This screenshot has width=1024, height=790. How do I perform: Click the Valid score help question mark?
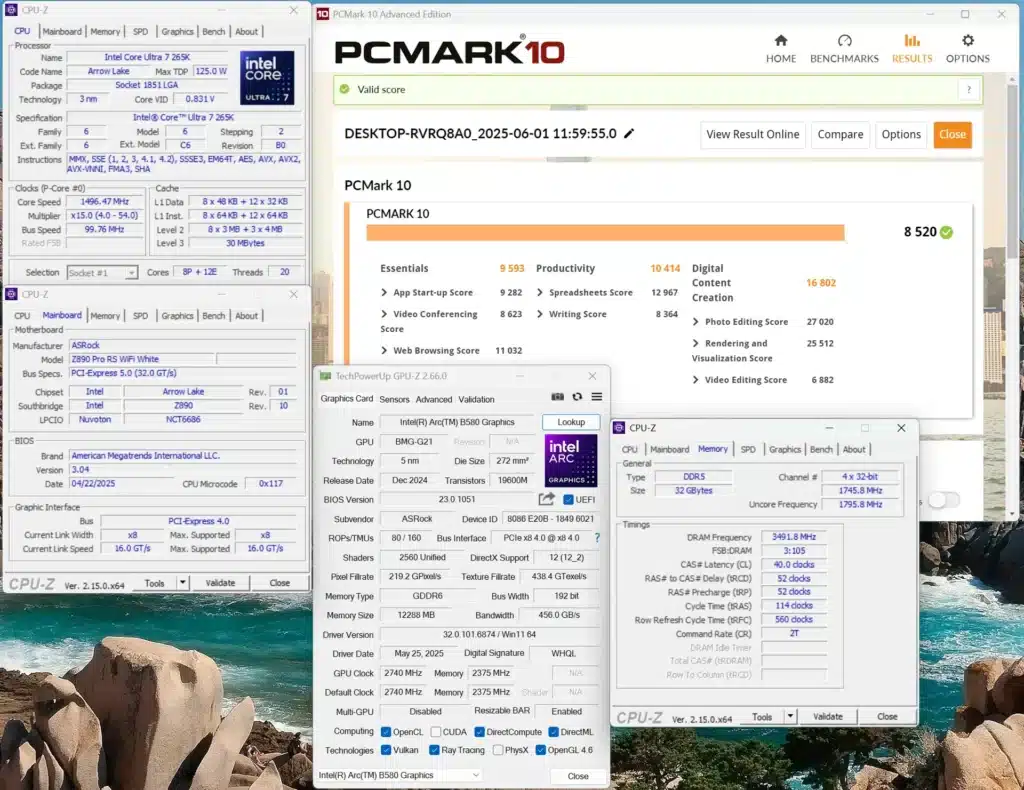click(x=968, y=89)
